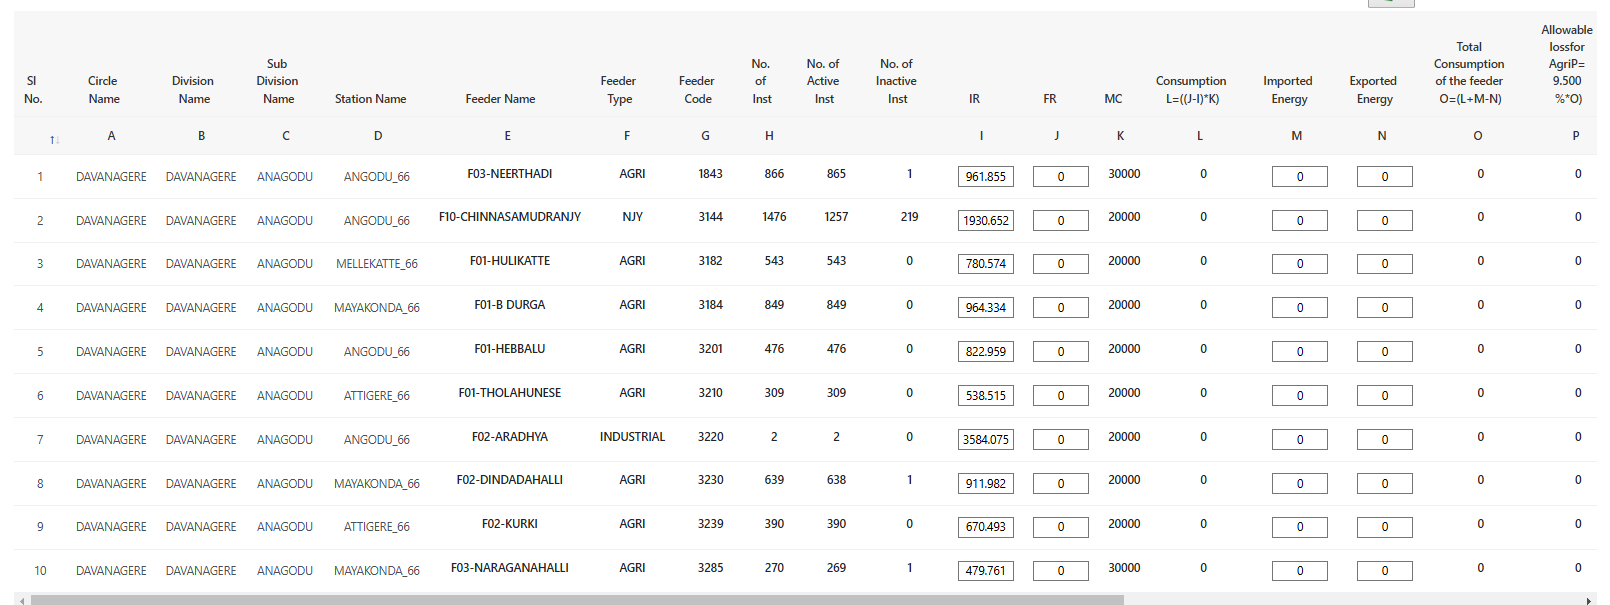The width and height of the screenshot is (1610, 605).
Task: Focus FR input for F10-CHINNASAMUDRANJY row
Action: (x=1060, y=221)
